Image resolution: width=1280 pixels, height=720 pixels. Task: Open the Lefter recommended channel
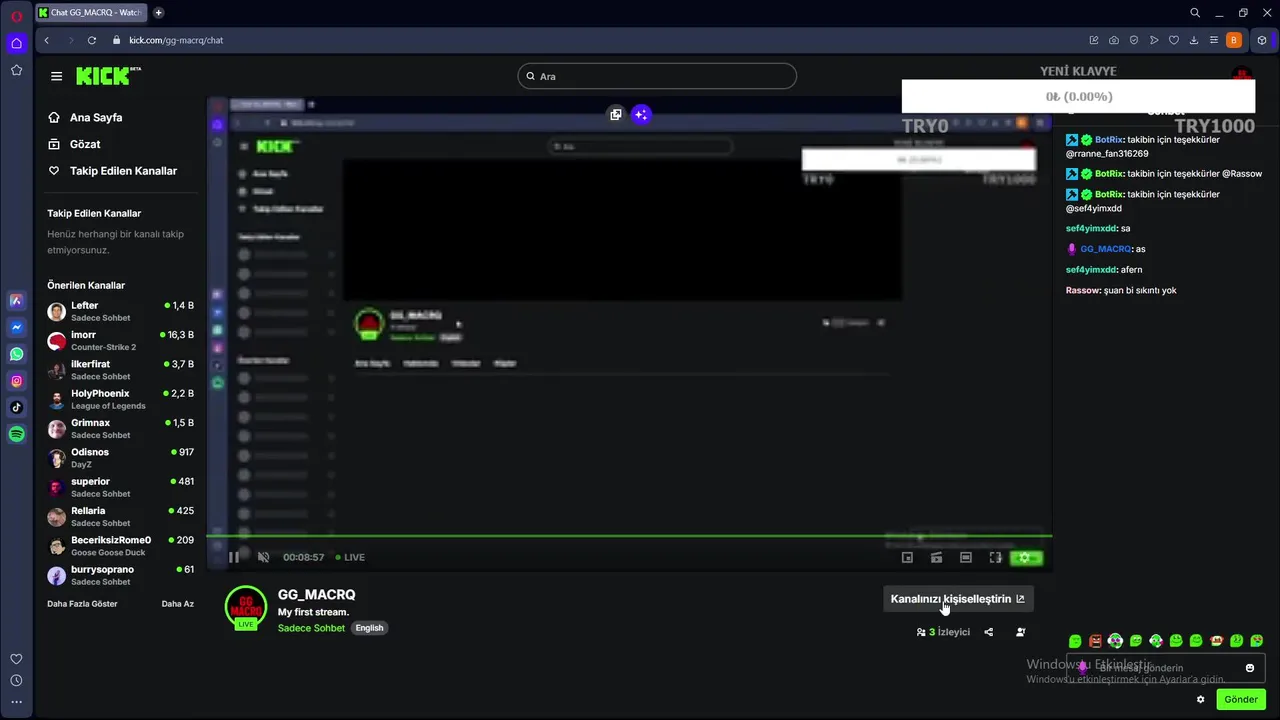[120, 311]
